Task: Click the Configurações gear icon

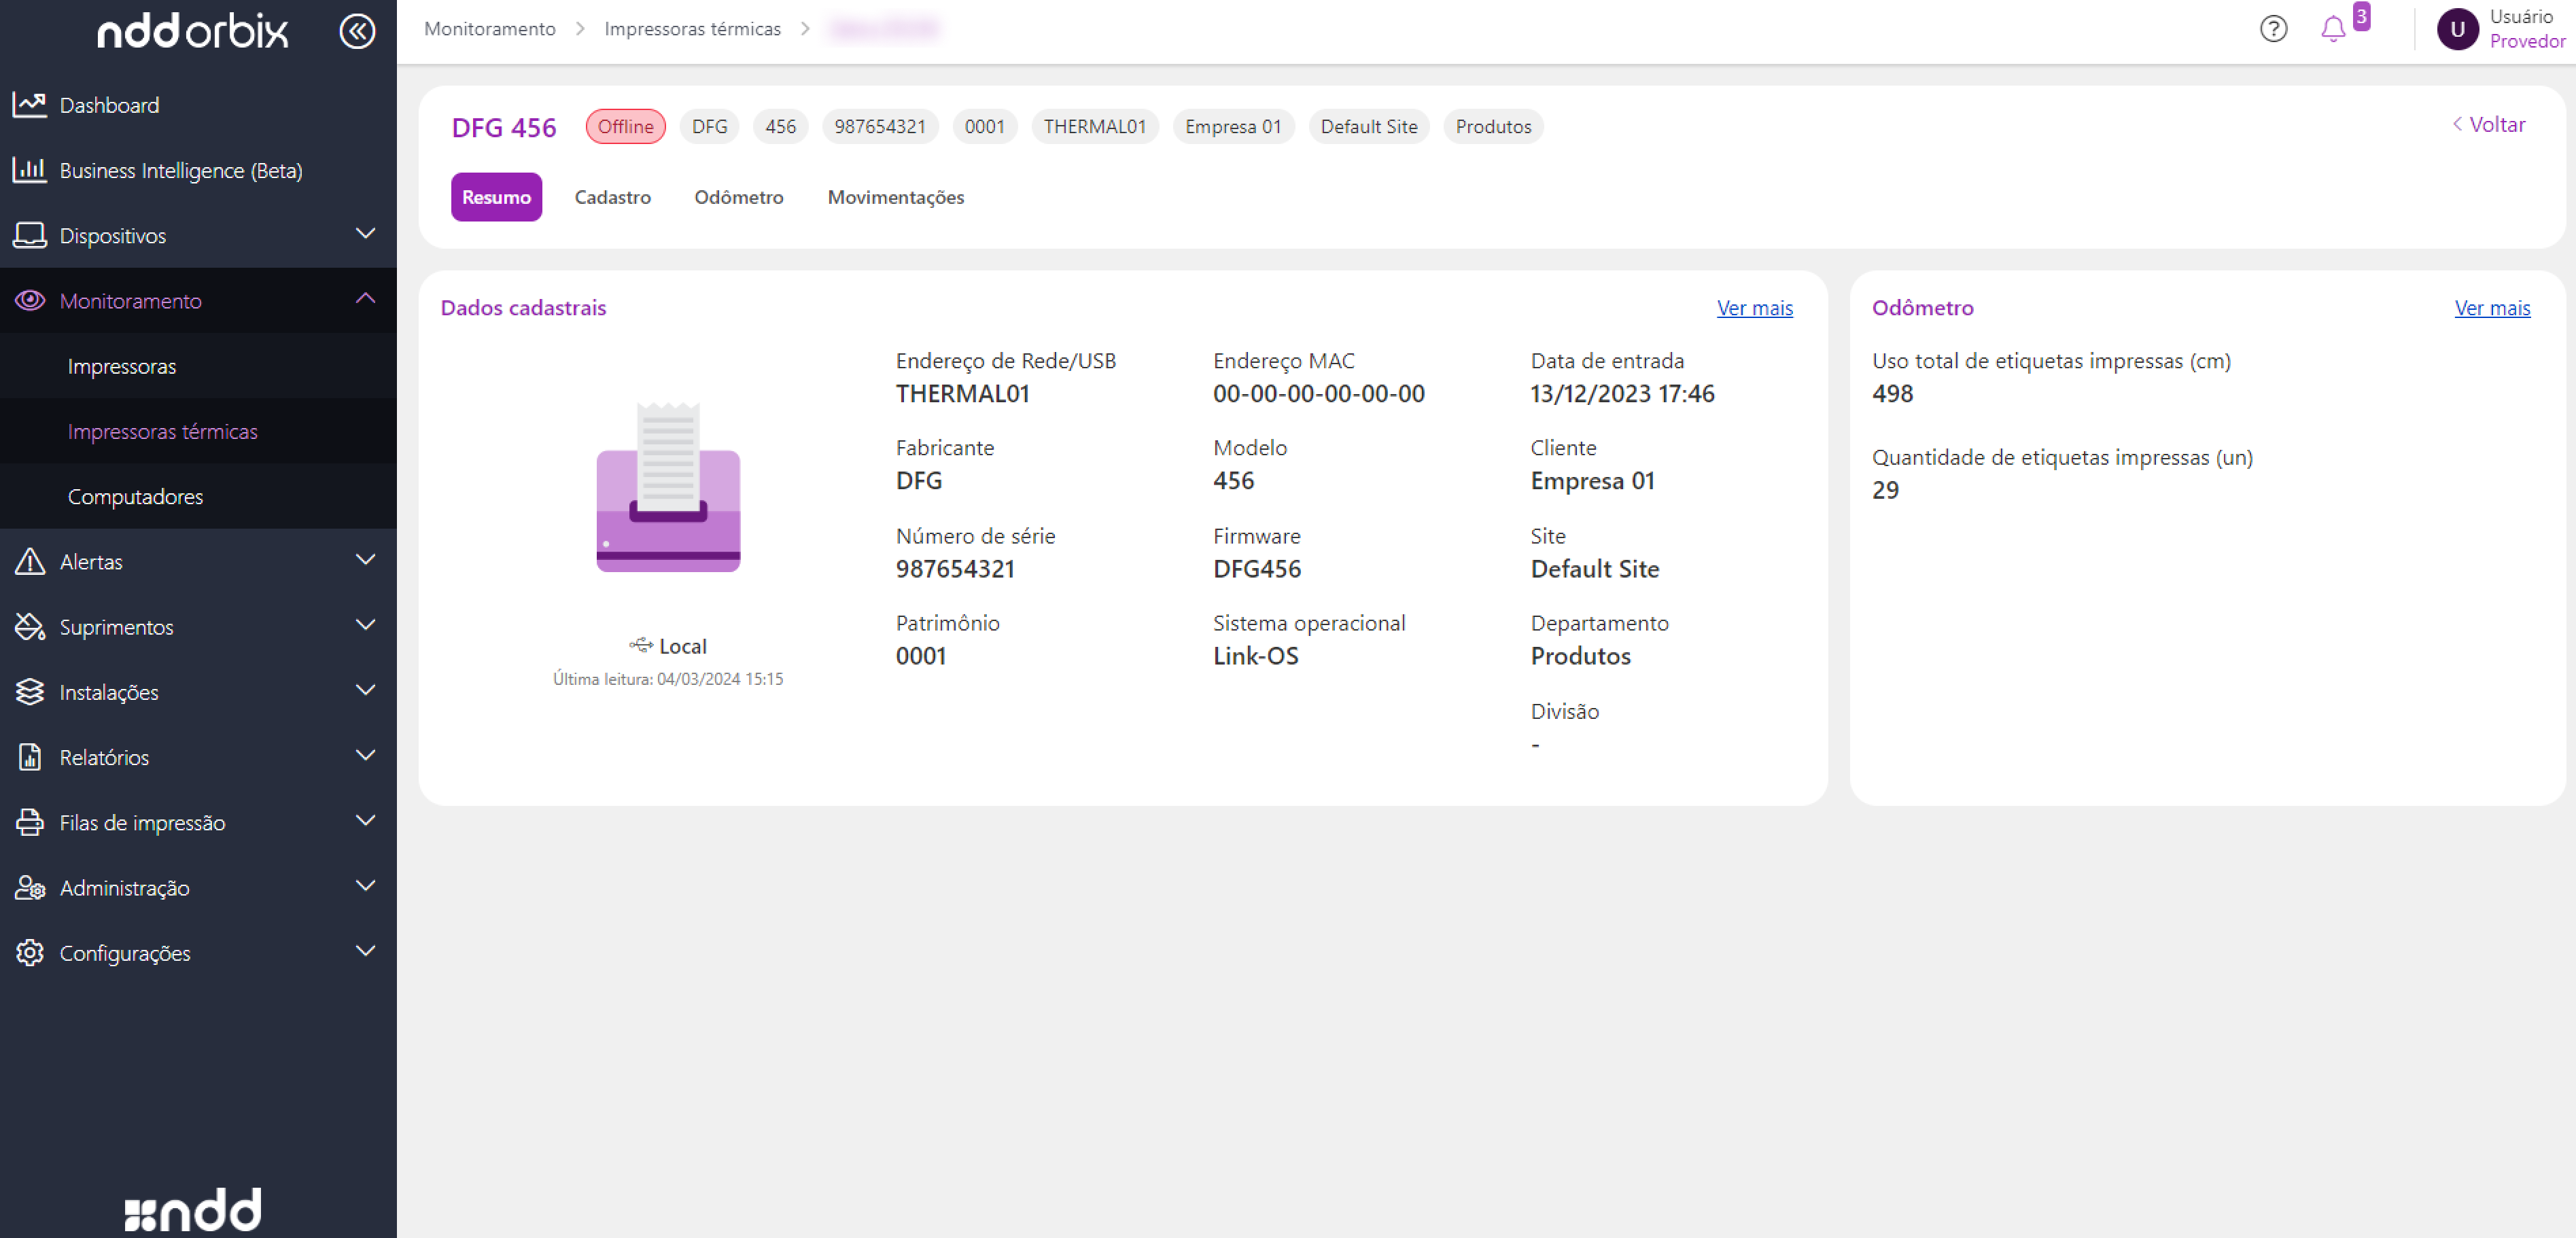Action: coord(30,952)
